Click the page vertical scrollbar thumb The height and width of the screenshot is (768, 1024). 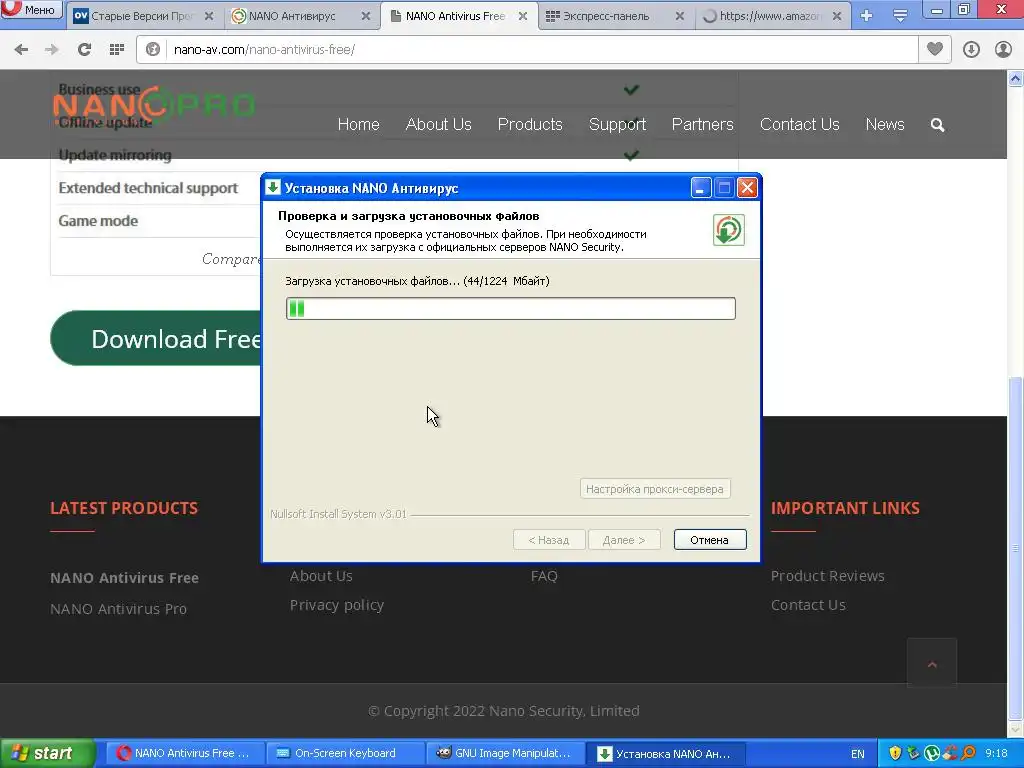coord(1016,547)
